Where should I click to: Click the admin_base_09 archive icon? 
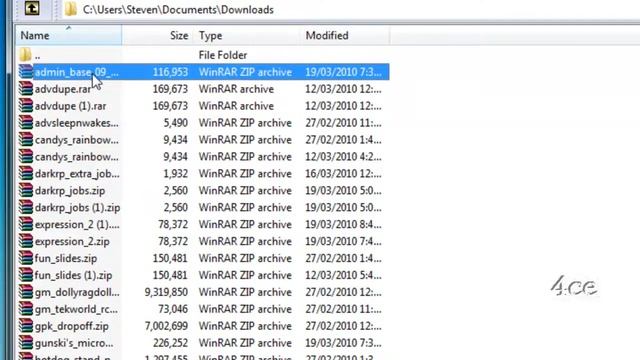[26, 72]
